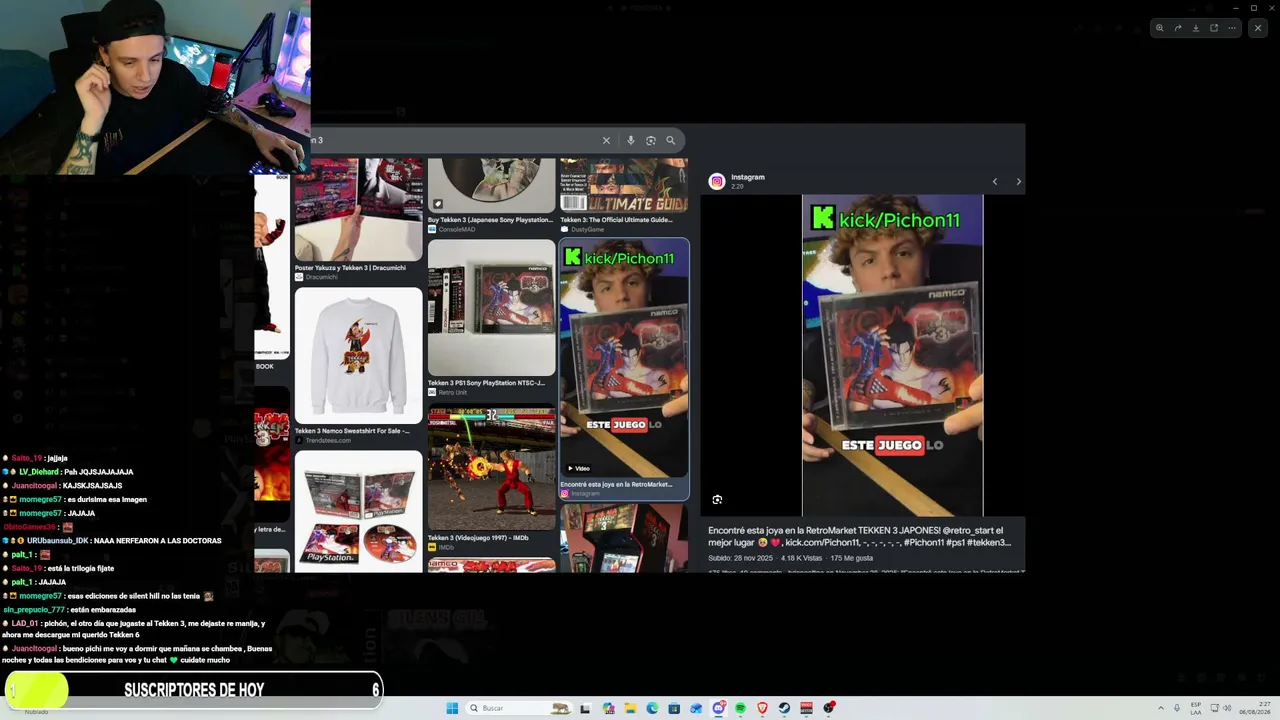
Task: Click the sin_prepucio_777 chat username
Action: click(34, 609)
